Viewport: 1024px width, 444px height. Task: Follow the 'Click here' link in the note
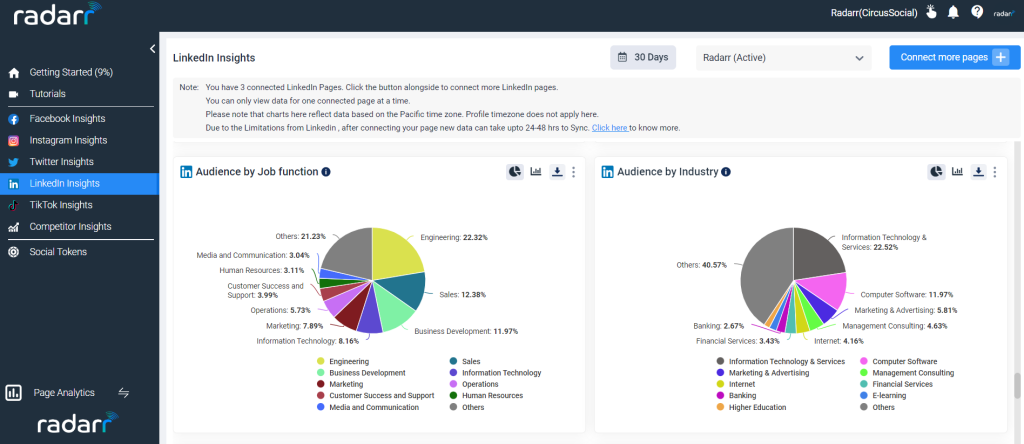tap(610, 128)
